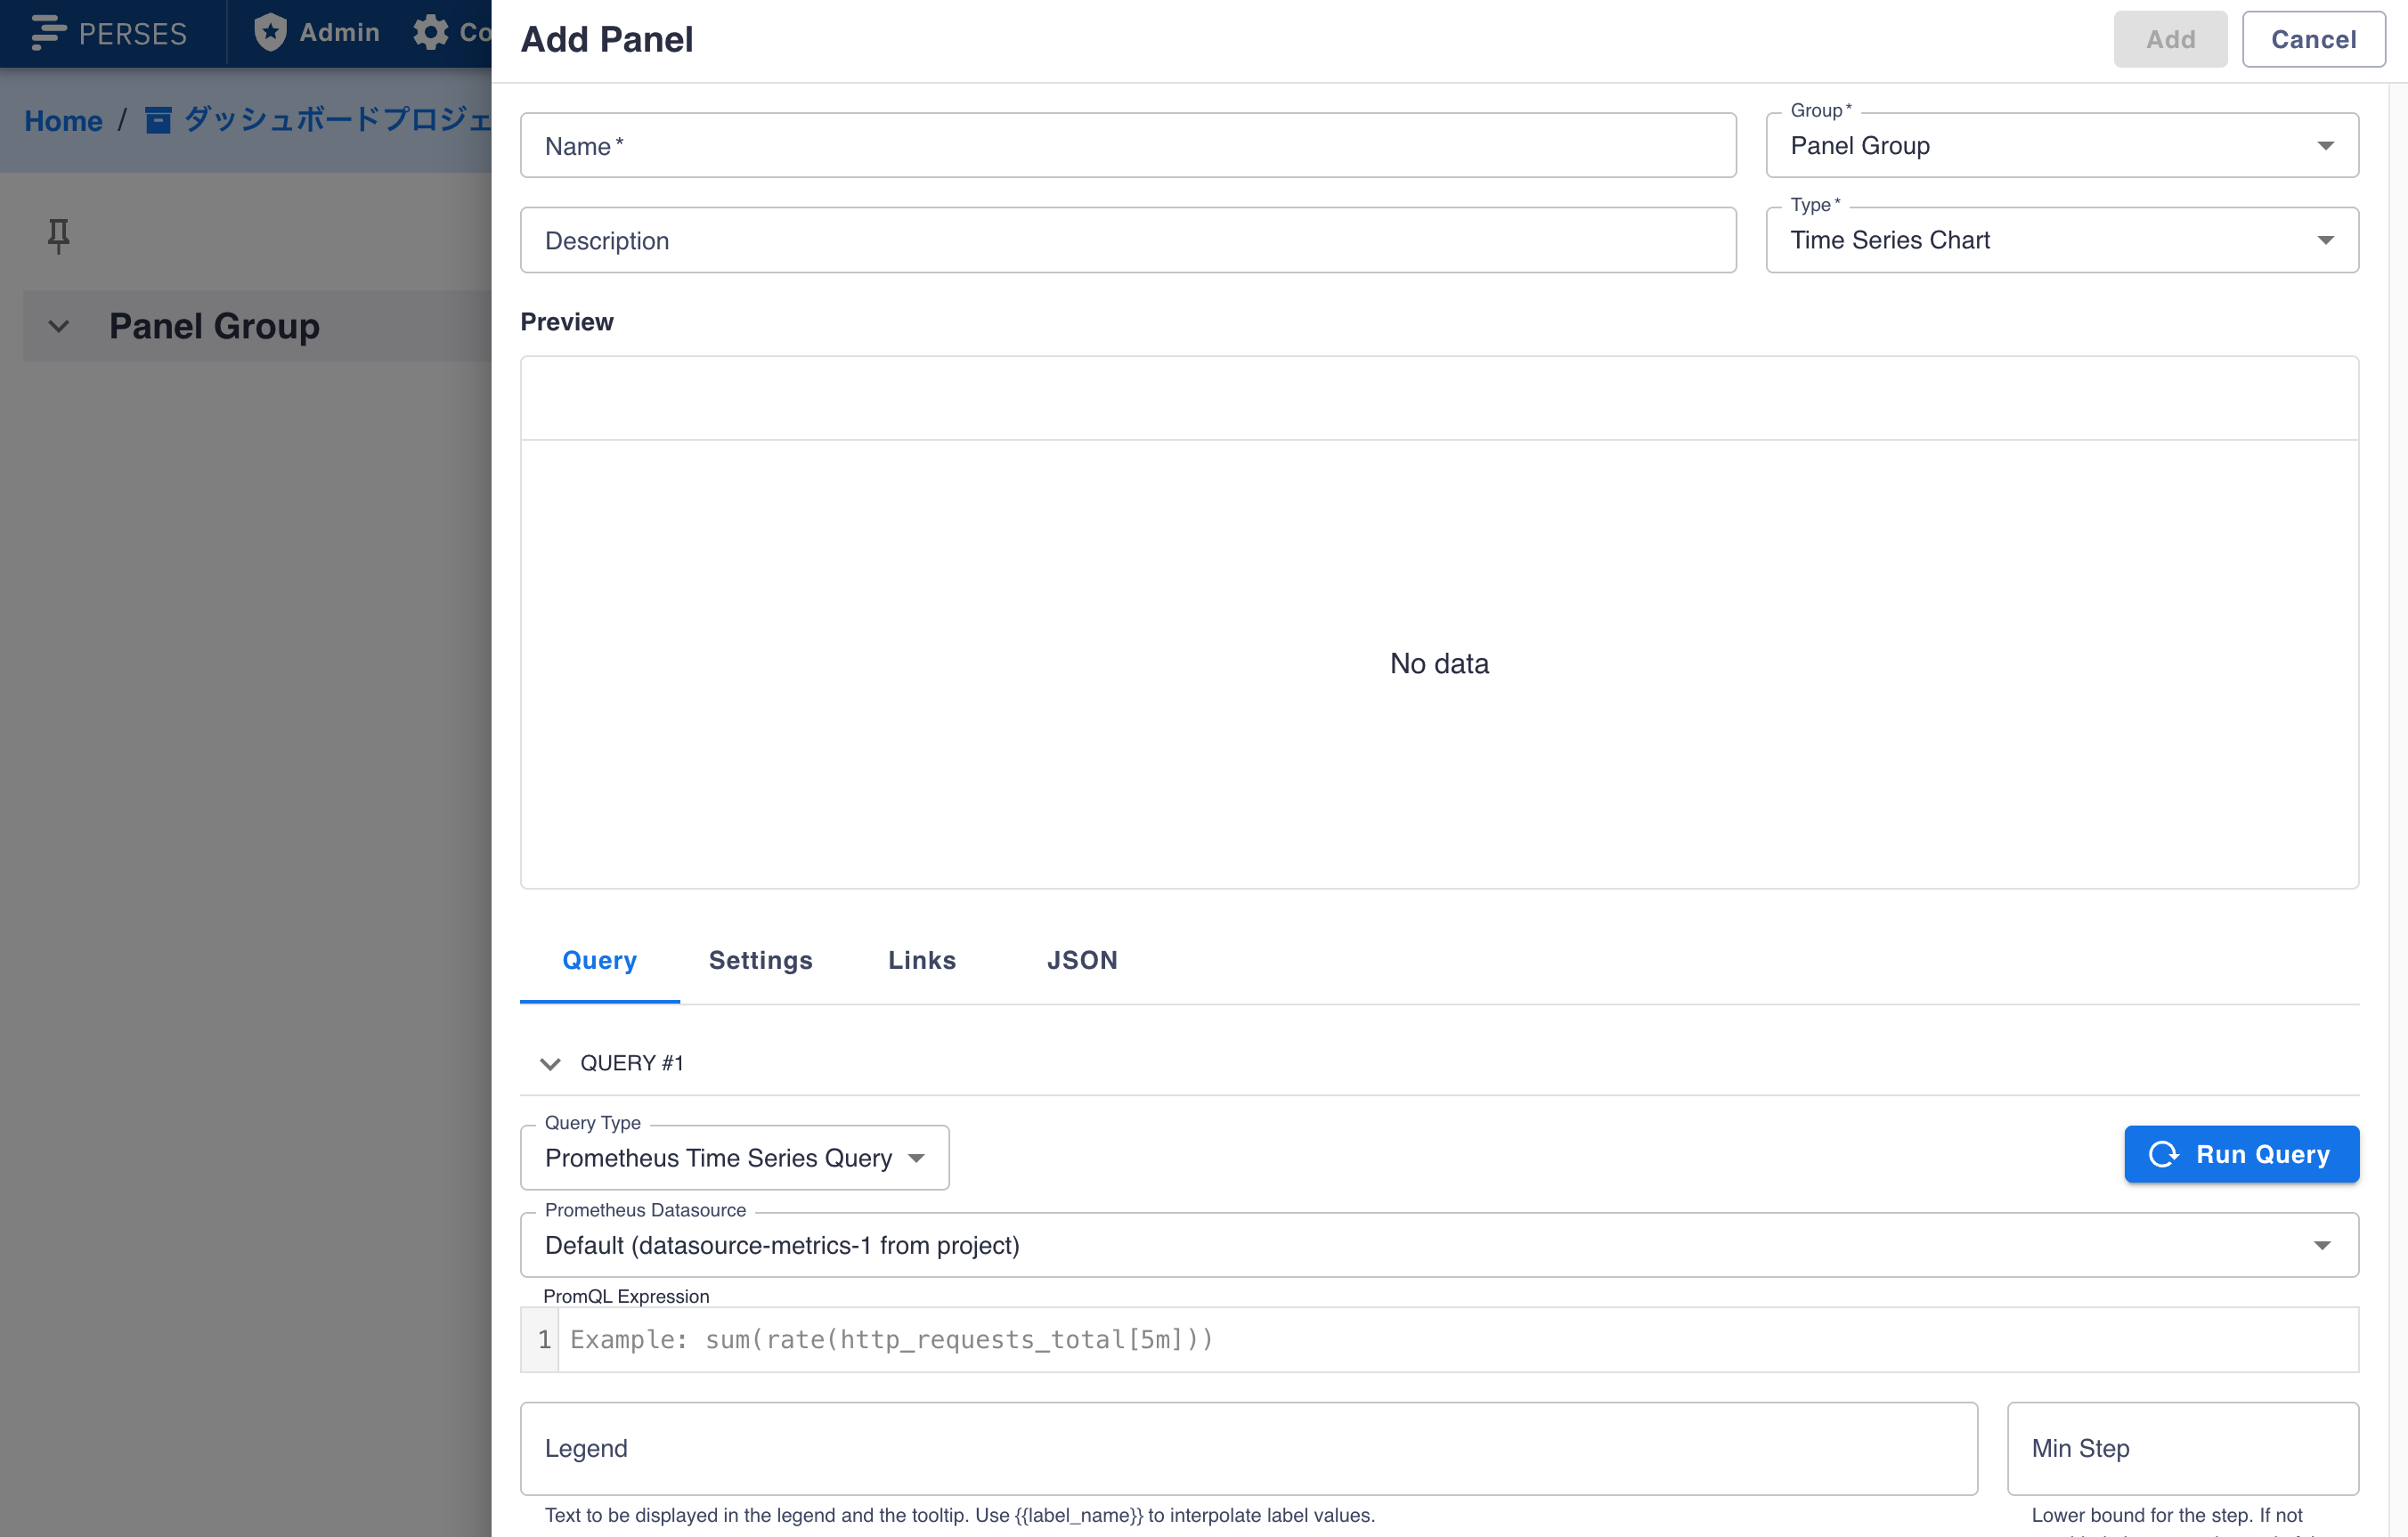Collapse the Panel Group section chevron

[x=59, y=326]
